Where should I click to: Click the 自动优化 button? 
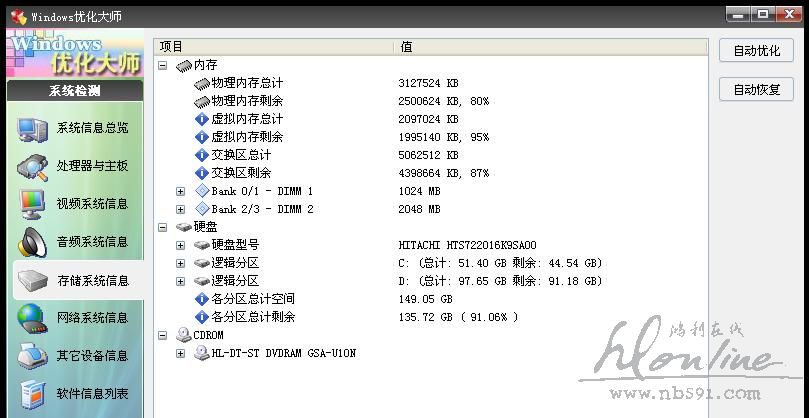click(x=756, y=51)
